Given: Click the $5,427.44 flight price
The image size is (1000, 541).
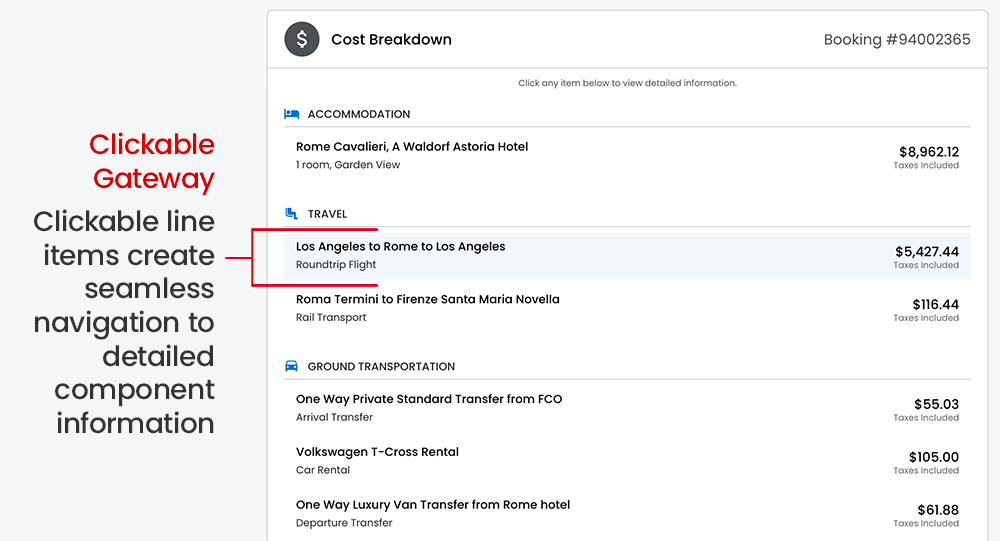Looking at the screenshot, I should coord(926,252).
